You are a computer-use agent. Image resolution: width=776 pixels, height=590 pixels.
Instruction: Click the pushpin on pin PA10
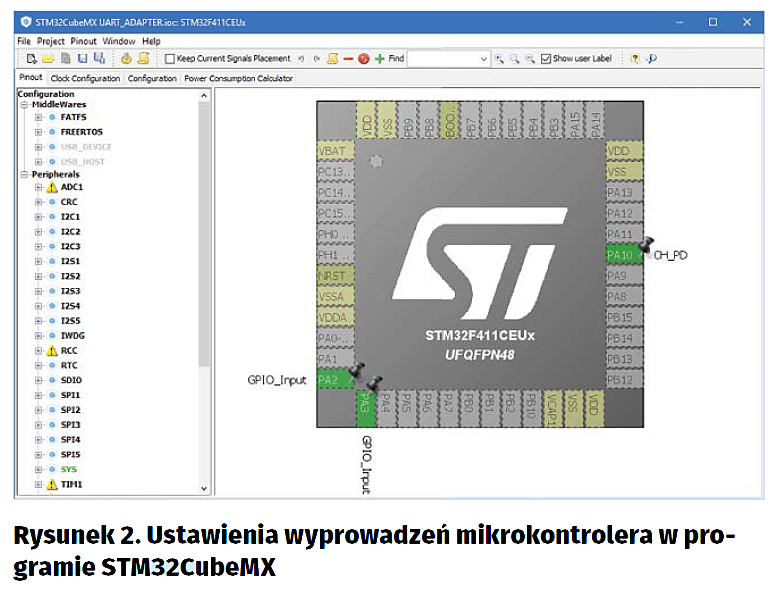[x=646, y=243]
